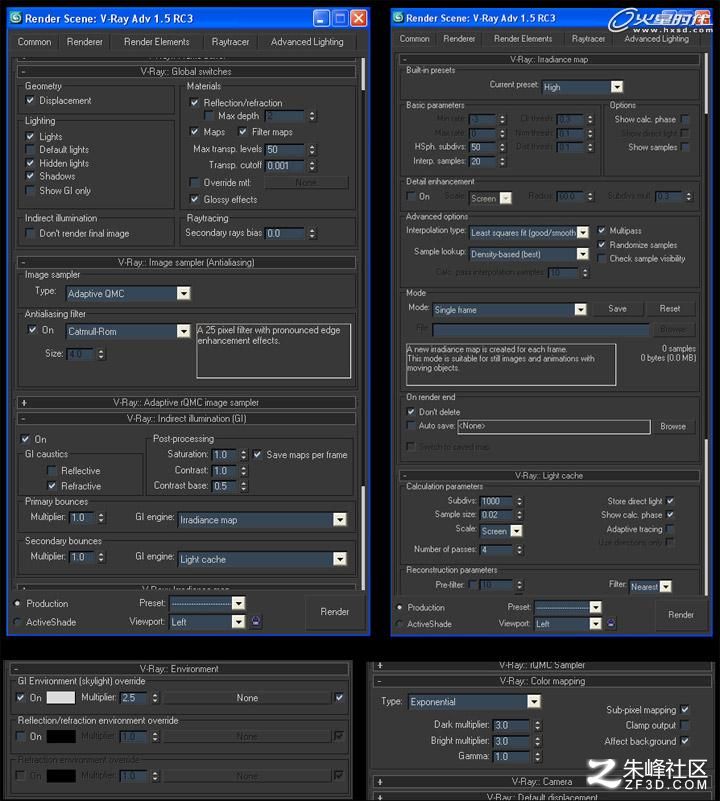Click GI Environment Multiplier spinner arrows
The width and height of the screenshot is (720, 801).
154,697
